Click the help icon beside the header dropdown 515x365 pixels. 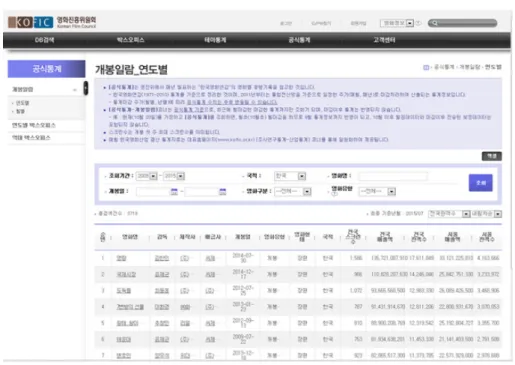pyautogui.click(x=419, y=23)
